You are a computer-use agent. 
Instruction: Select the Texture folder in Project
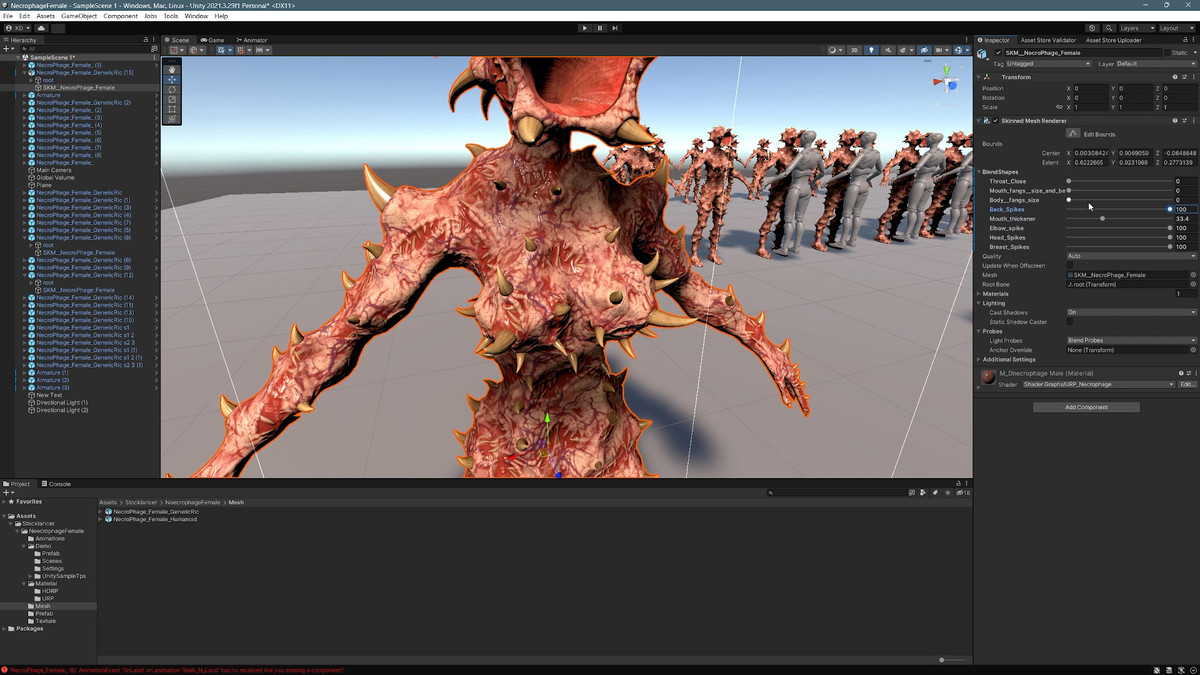pos(46,621)
